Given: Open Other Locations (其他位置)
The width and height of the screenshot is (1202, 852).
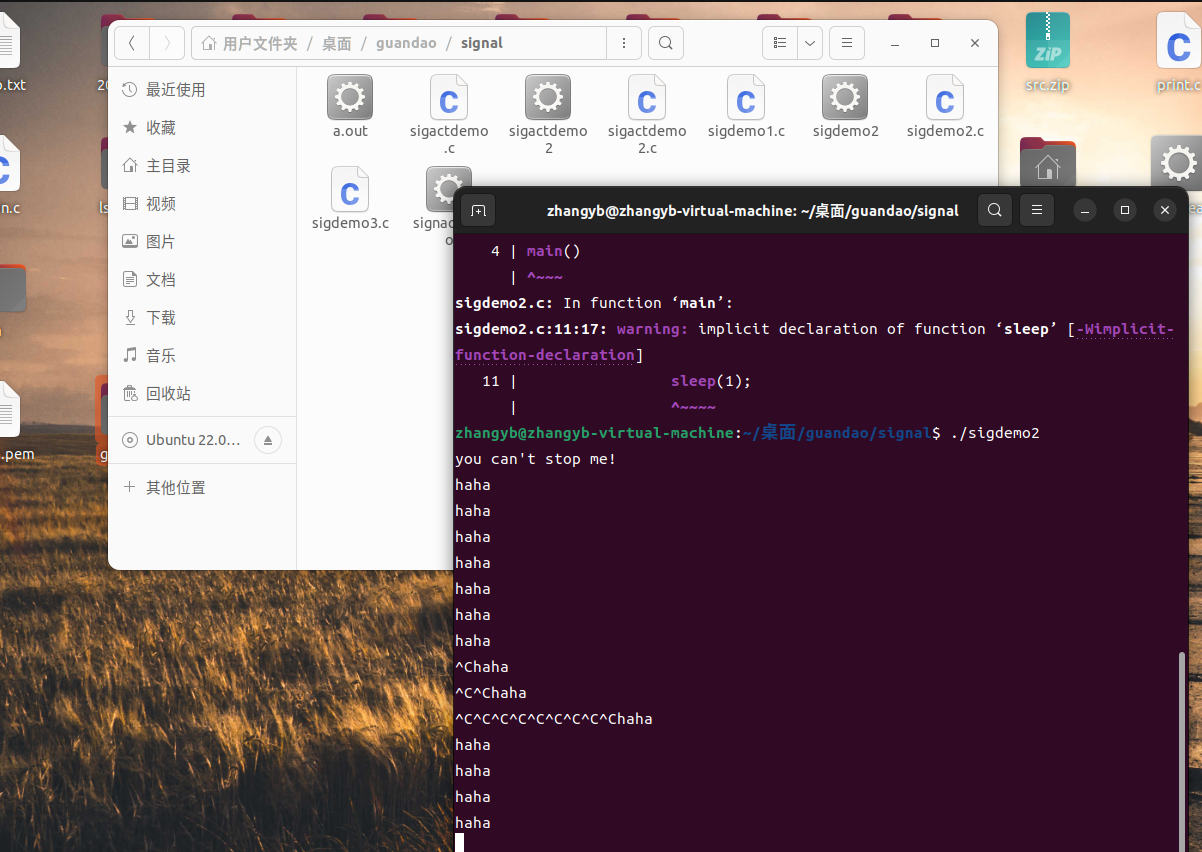Looking at the screenshot, I should (202, 488).
